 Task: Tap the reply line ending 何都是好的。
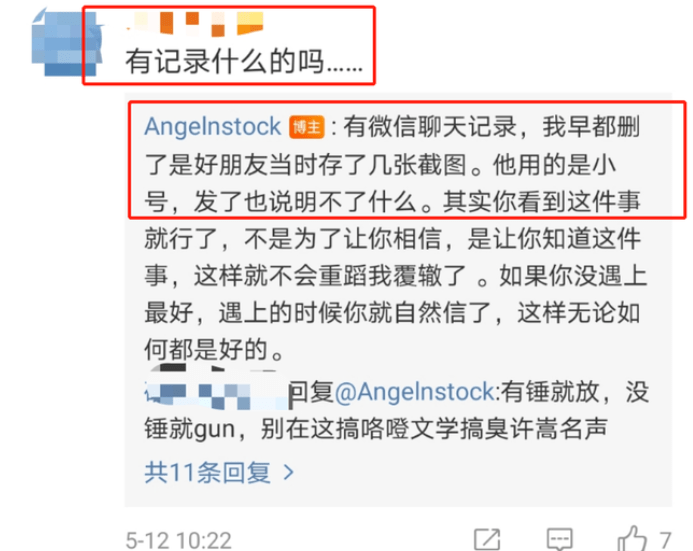tap(214, 350)
